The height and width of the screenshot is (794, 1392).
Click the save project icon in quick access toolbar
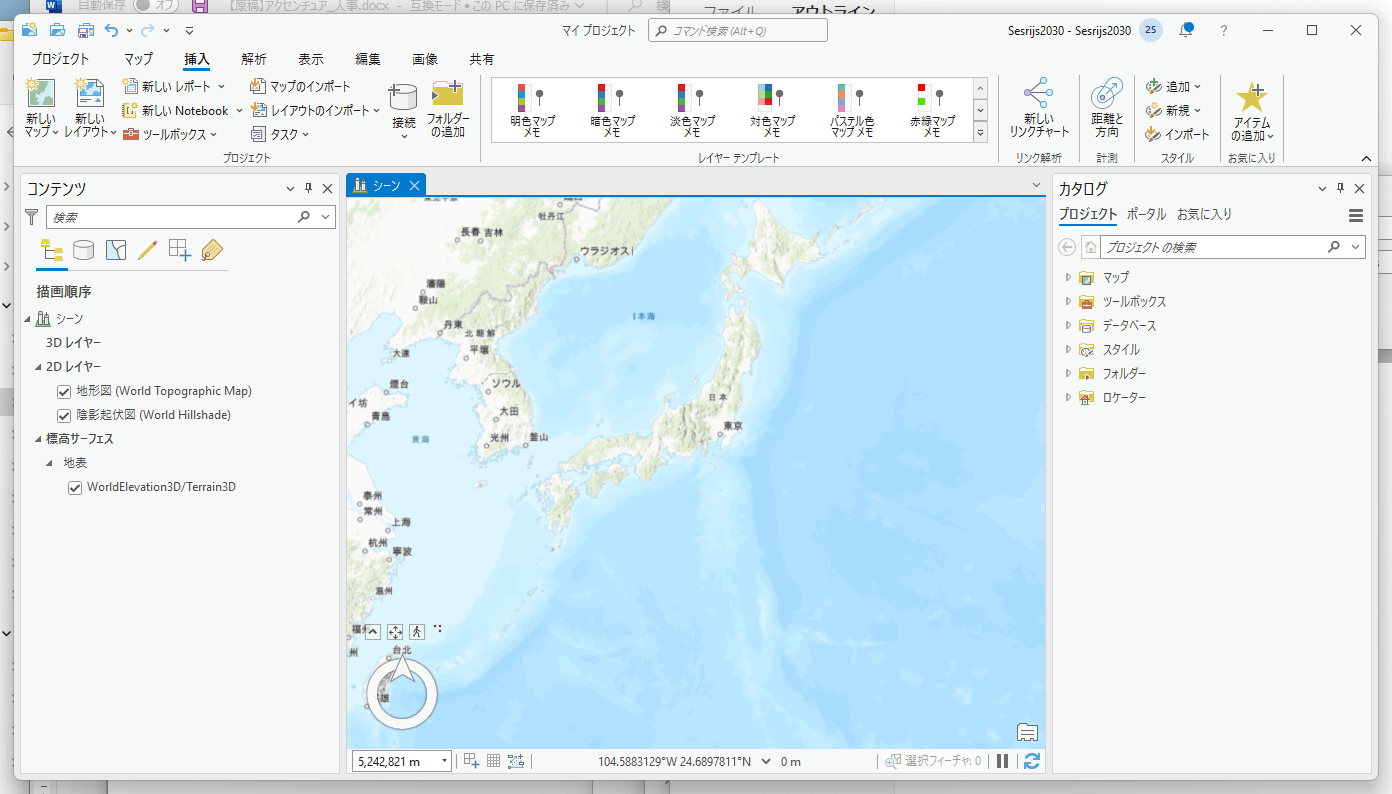87,30
